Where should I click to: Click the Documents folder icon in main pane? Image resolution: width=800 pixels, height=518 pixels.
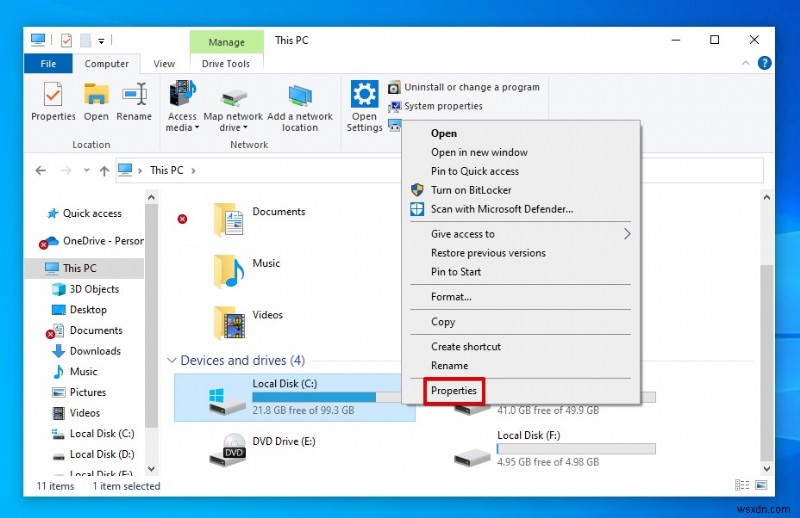pos(229,220)
